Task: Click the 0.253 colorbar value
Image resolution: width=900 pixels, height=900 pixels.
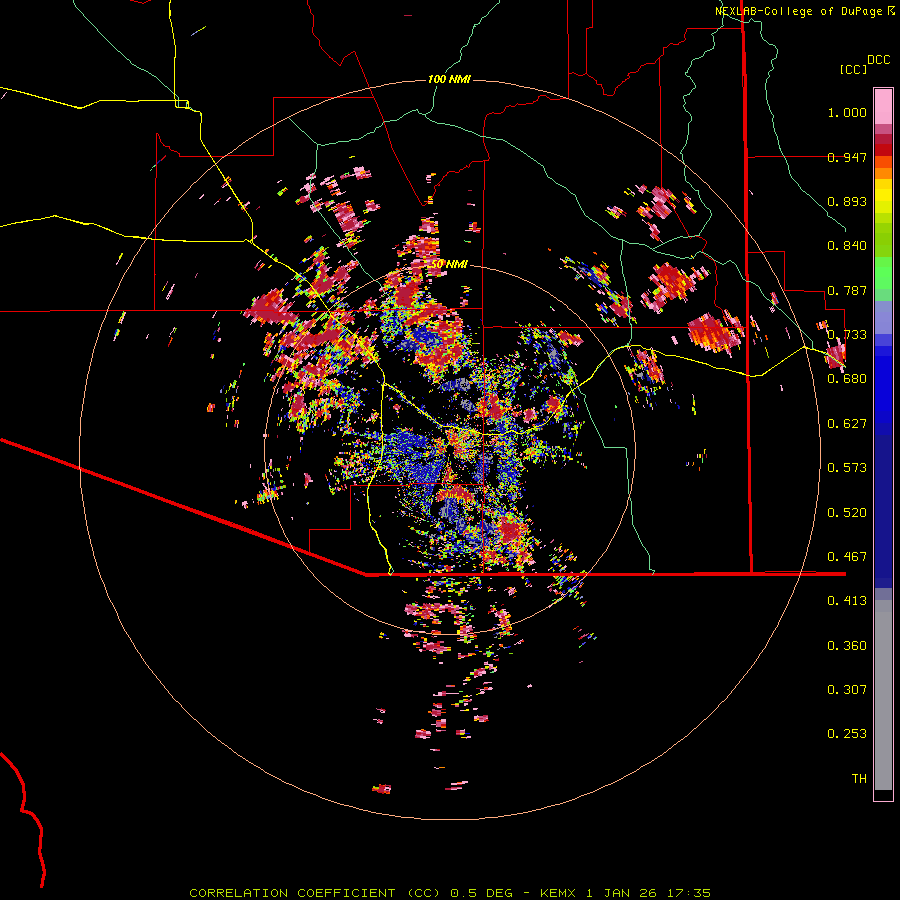Action: point(847,734)
